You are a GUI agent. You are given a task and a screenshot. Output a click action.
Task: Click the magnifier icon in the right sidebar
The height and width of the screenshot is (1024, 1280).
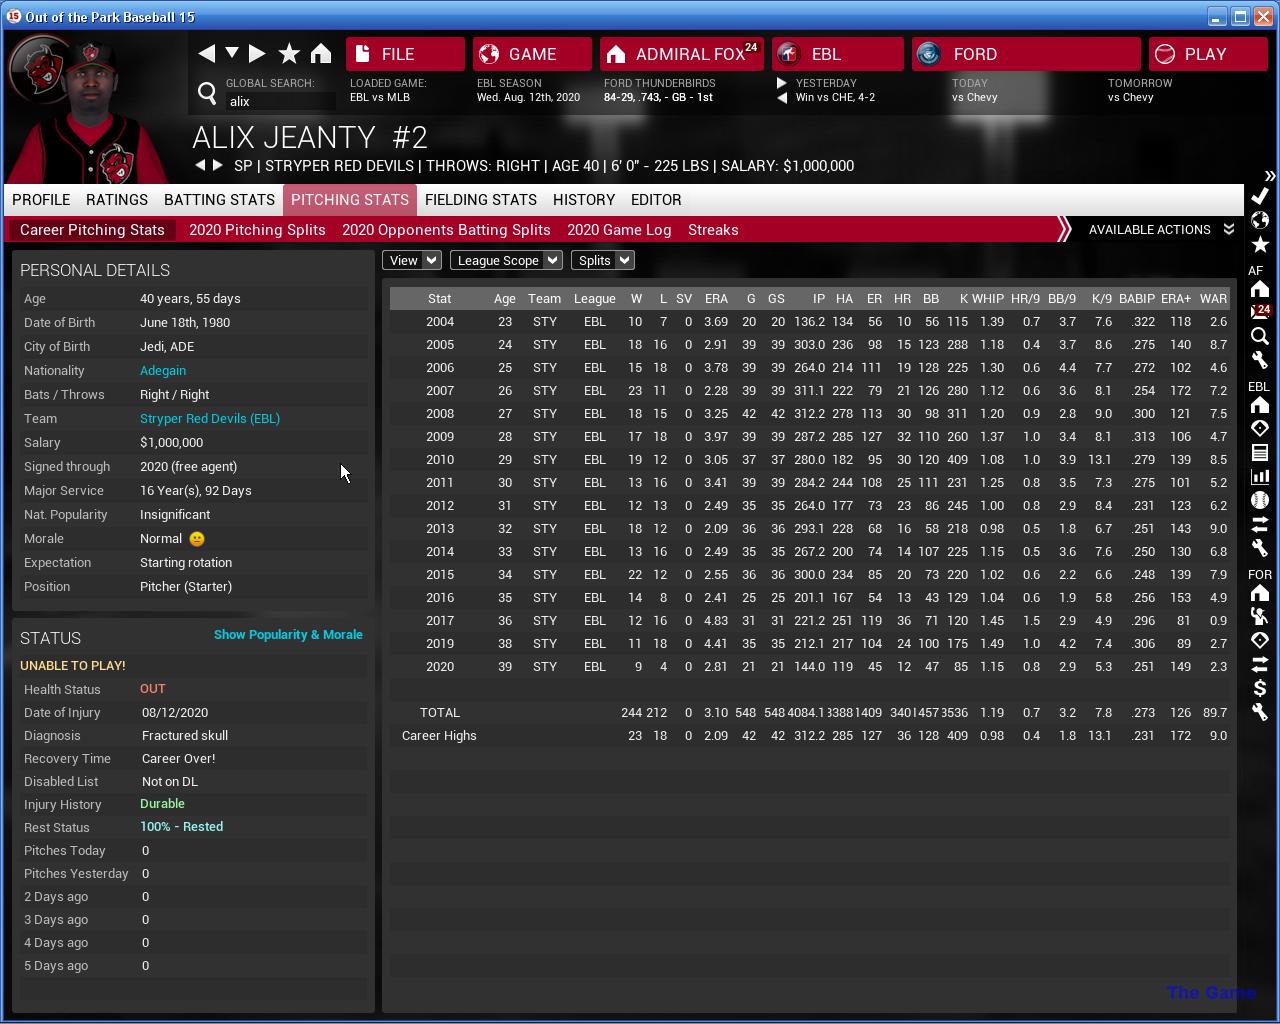point(1260,336)
